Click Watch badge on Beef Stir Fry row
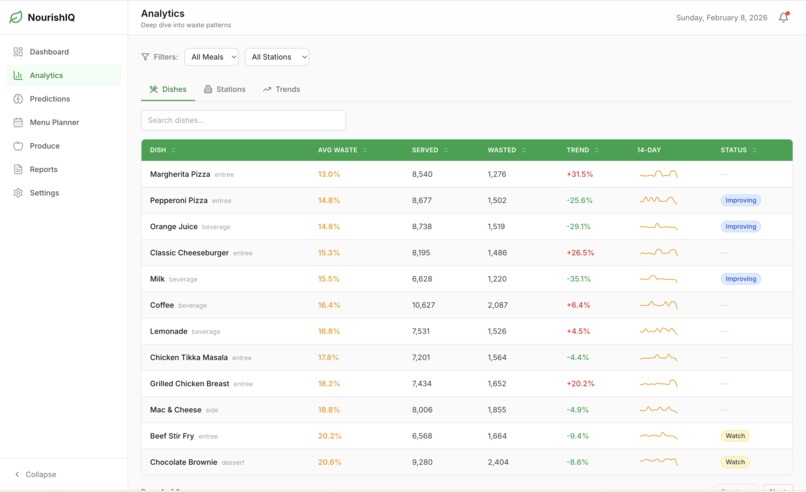Screen dimensions: 806x492 click(x=735, y=435)
